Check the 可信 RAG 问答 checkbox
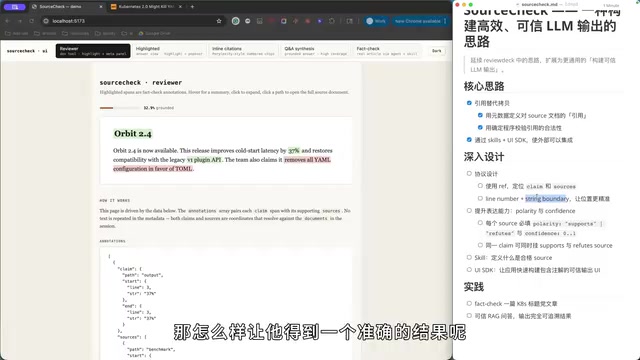The width and height of the screenshot is (640, 360). (x=469, y=316)
